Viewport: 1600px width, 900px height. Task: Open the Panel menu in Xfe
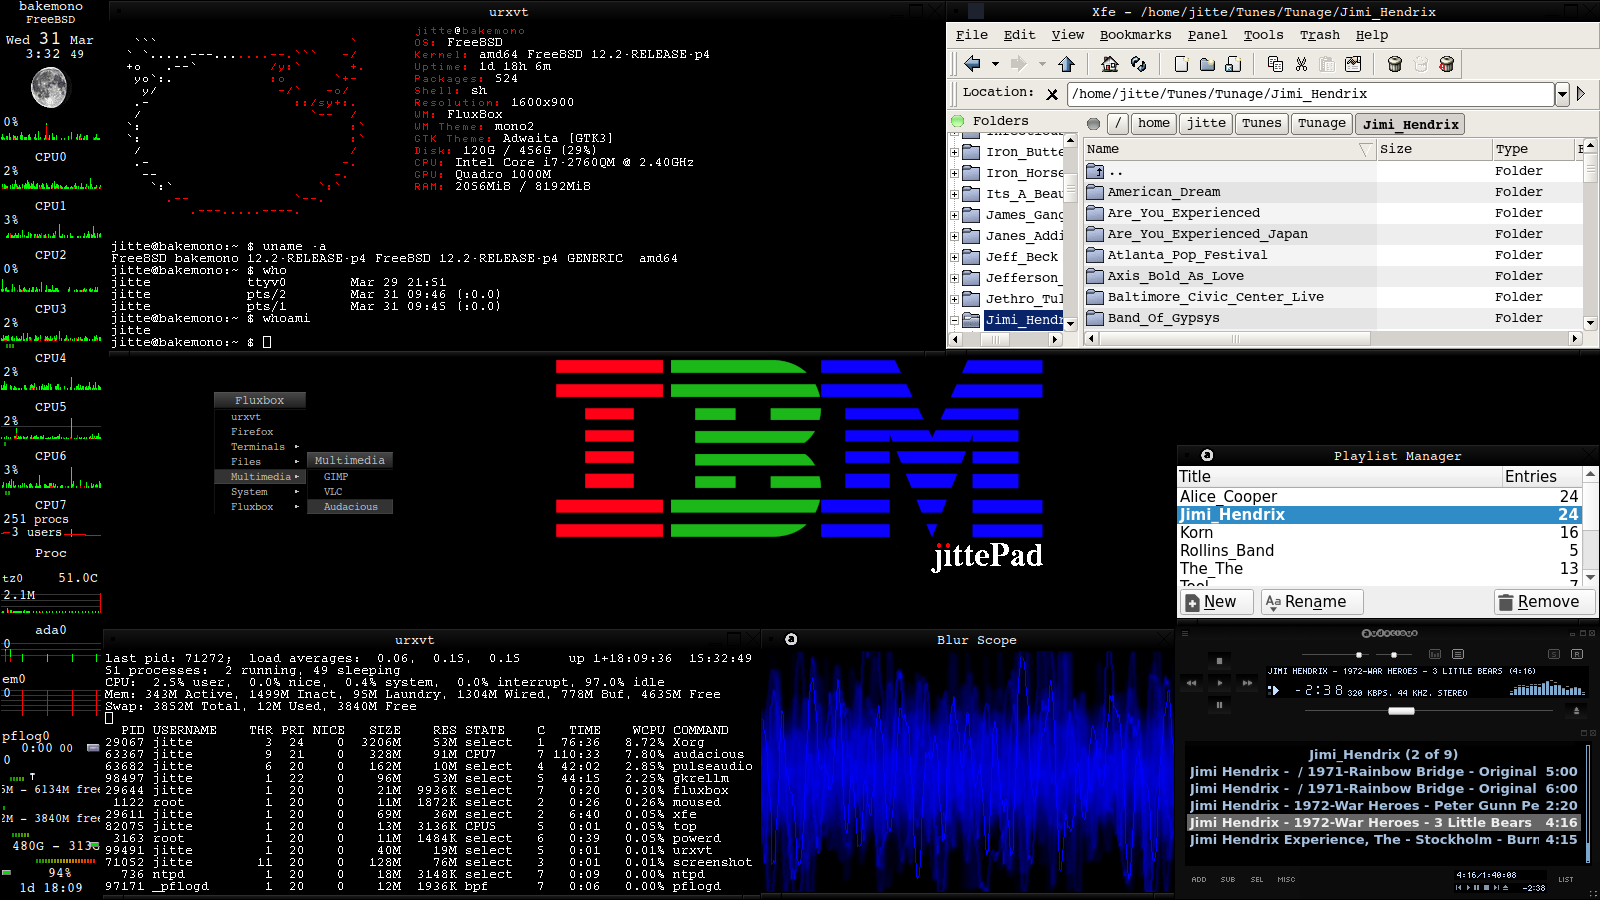click(x=1207, y=35)
